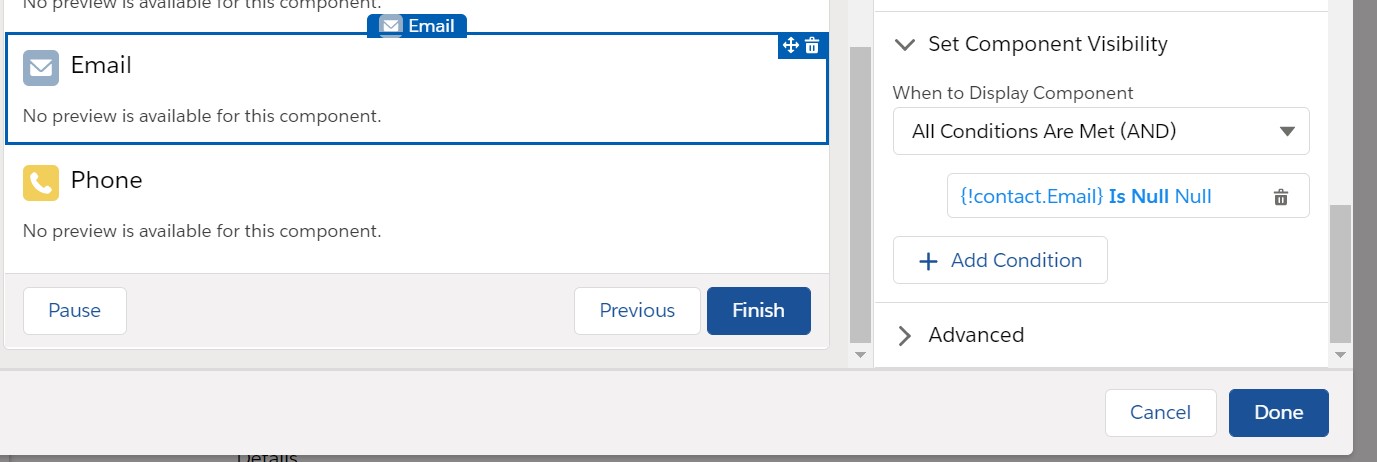1377x462 pixels.
Task: Click the Pause button
Action: click(75, 311)
